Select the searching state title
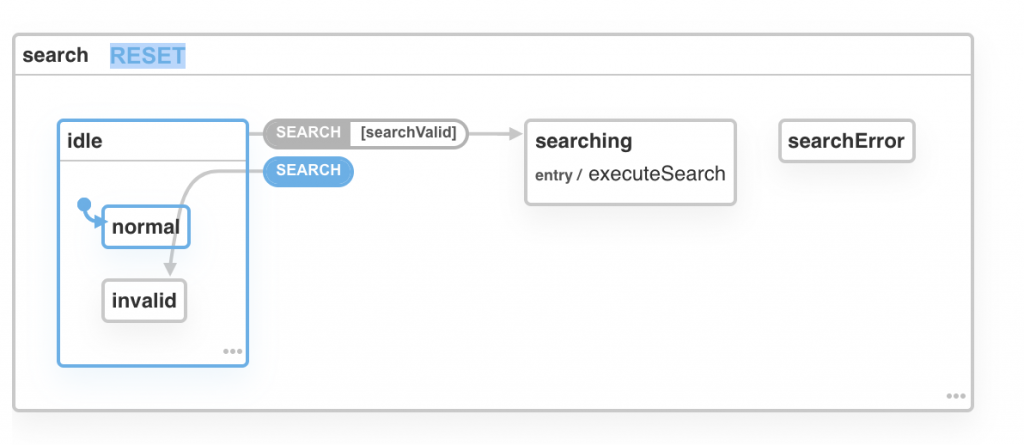Viewport: 1024px width, 445px height. (584, 141)
